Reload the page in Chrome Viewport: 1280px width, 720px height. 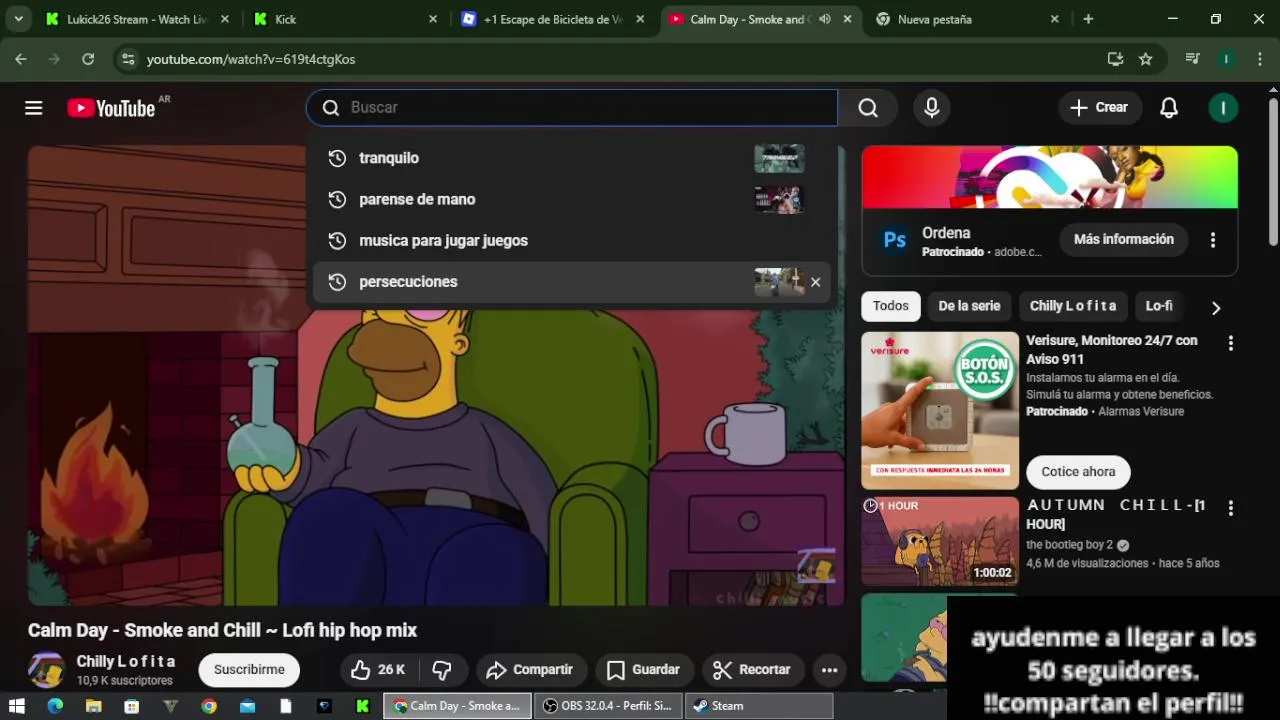(x=88, y=59)
